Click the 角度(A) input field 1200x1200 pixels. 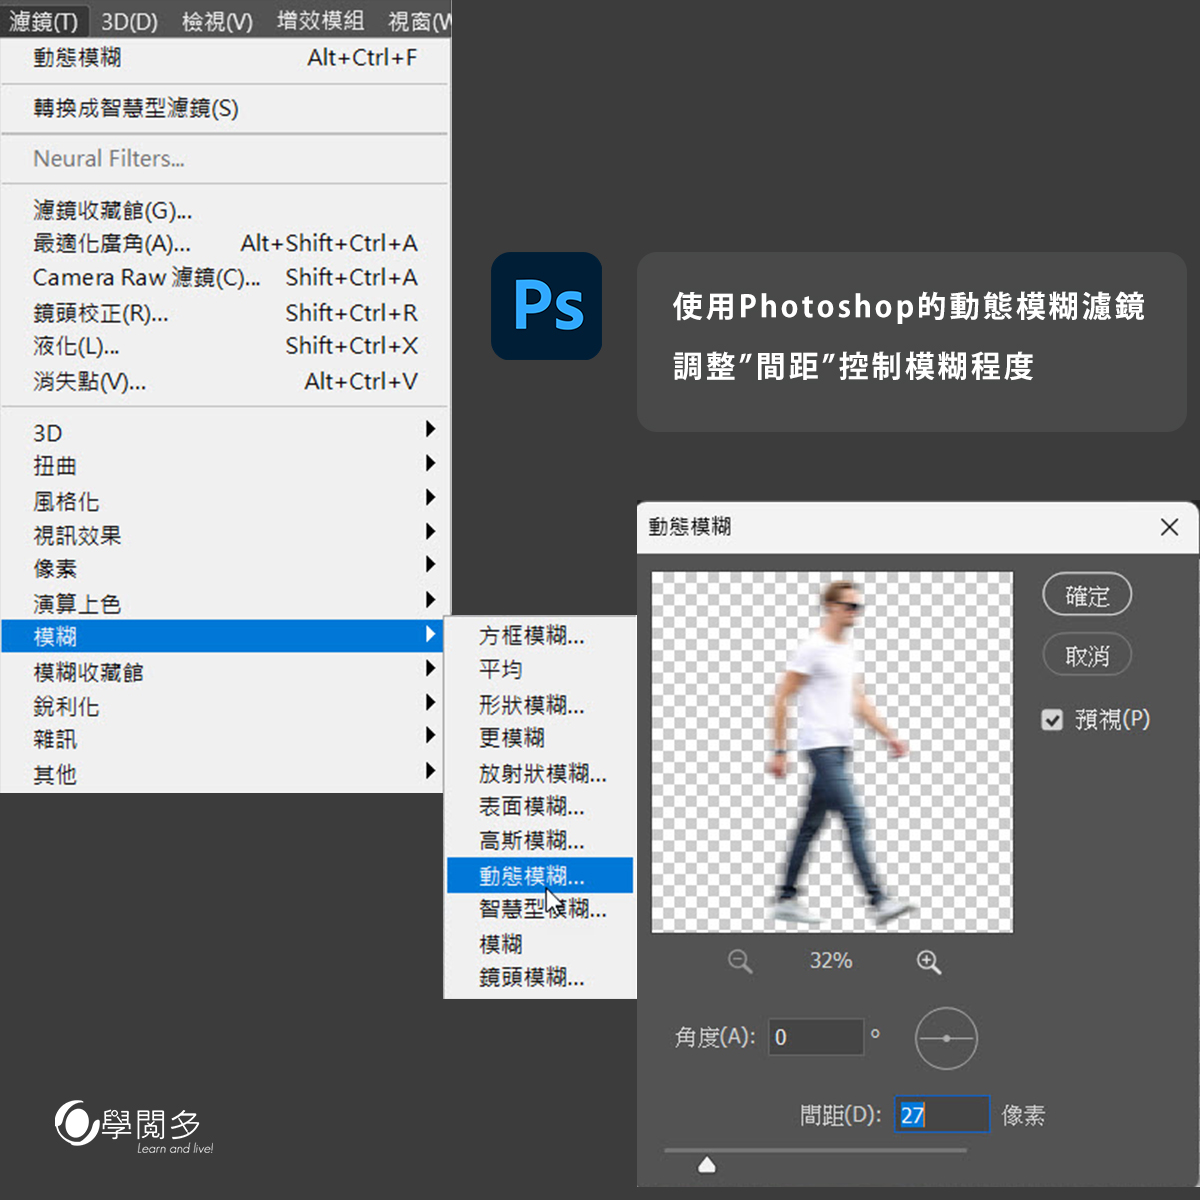pyautogui.click(x=816, y=1037)
